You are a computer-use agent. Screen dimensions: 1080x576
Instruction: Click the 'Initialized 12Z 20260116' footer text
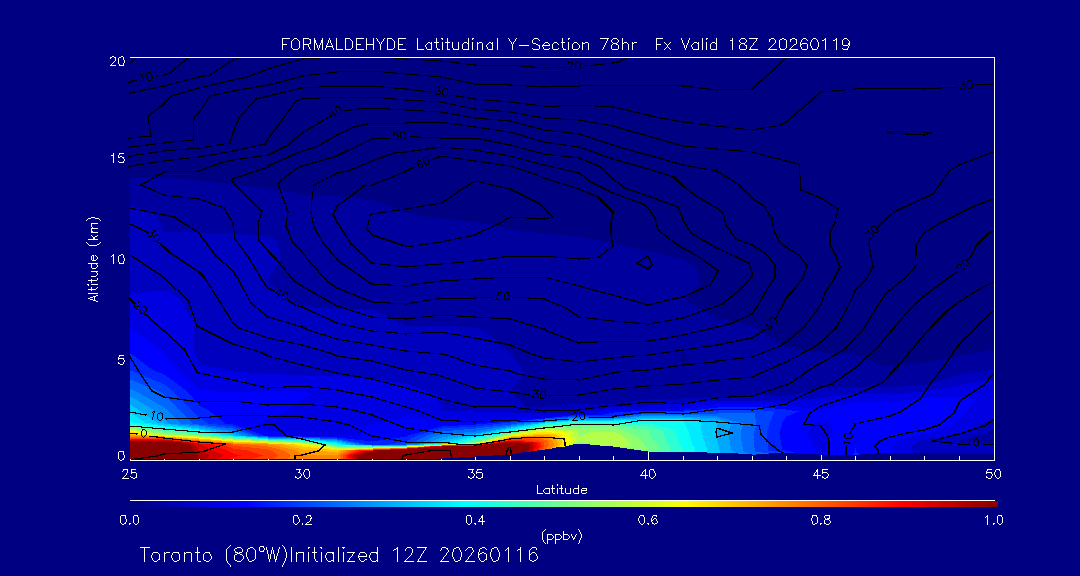point(412,555)
